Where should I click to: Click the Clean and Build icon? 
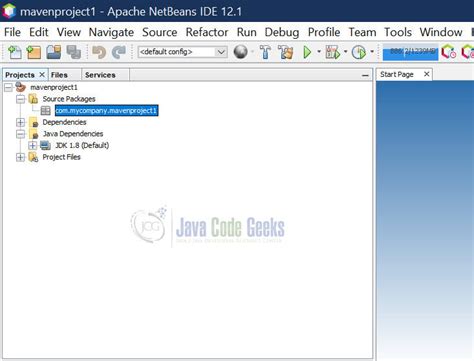click(x=286, y=52)
